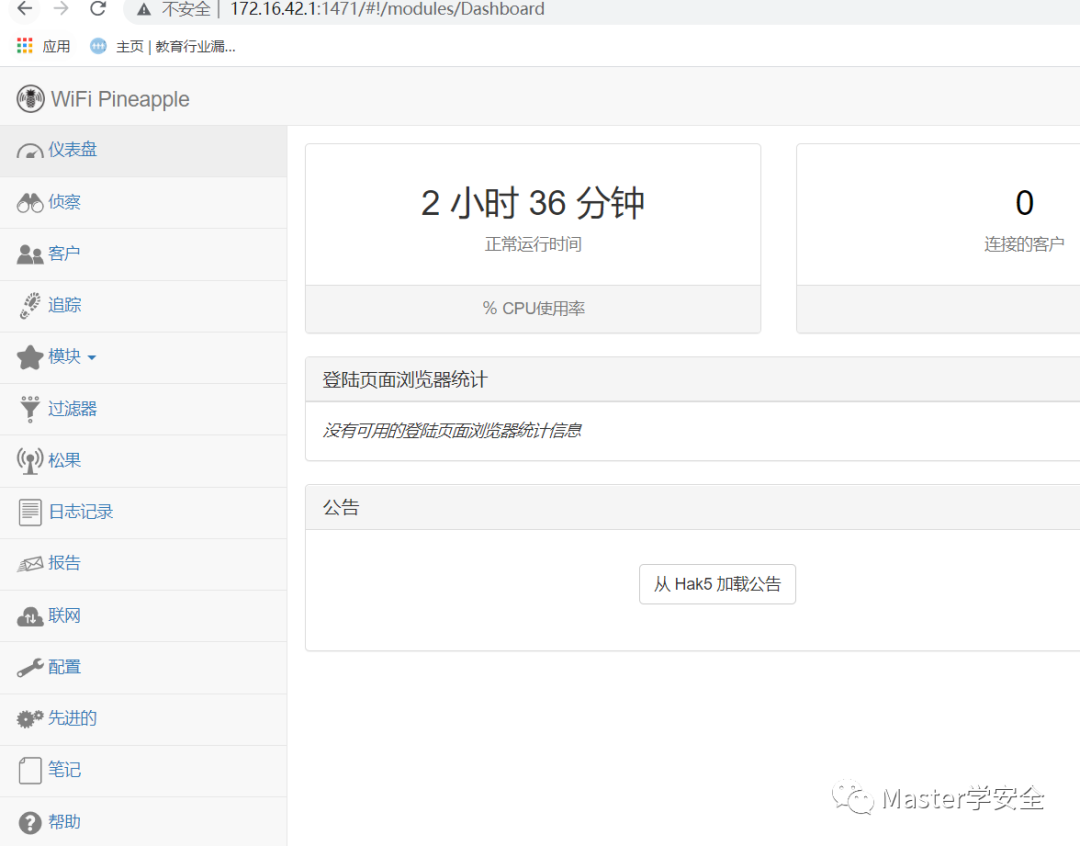Click the WiFi Pineapple logo icon

coord(30,99)
